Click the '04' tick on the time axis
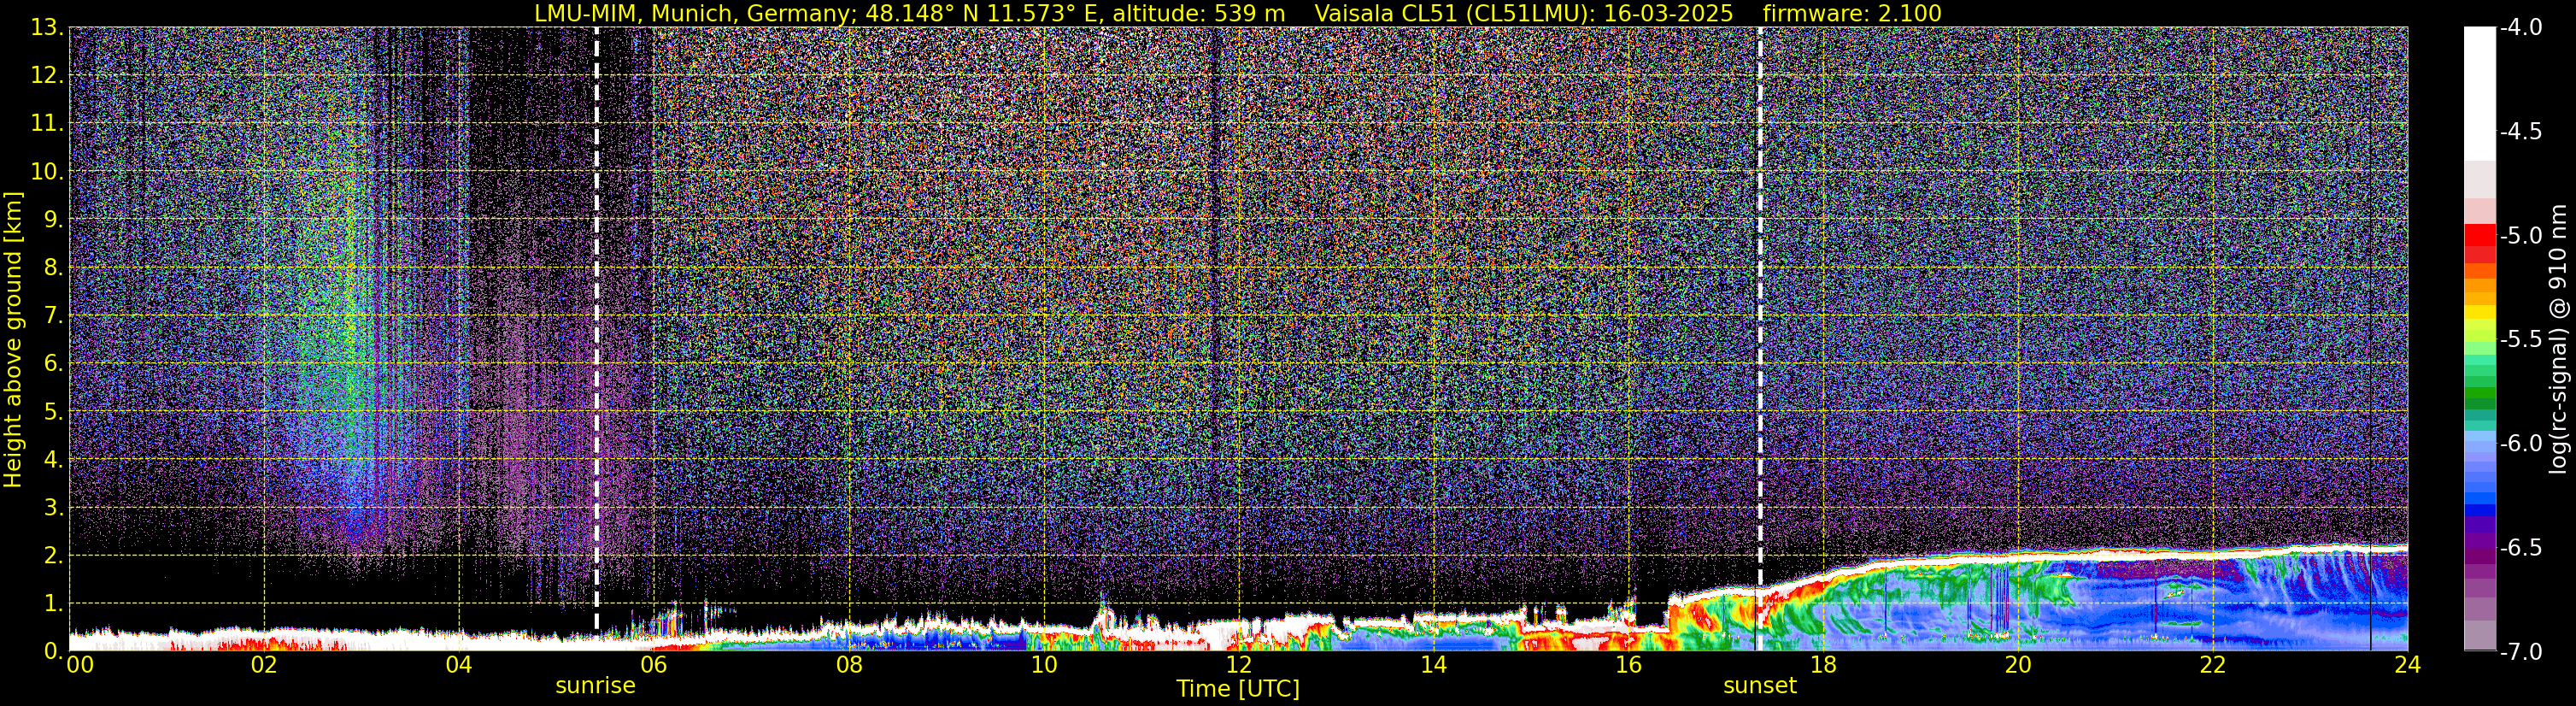2576x706 pixels. pyautogui.click(x=459, y=665)
